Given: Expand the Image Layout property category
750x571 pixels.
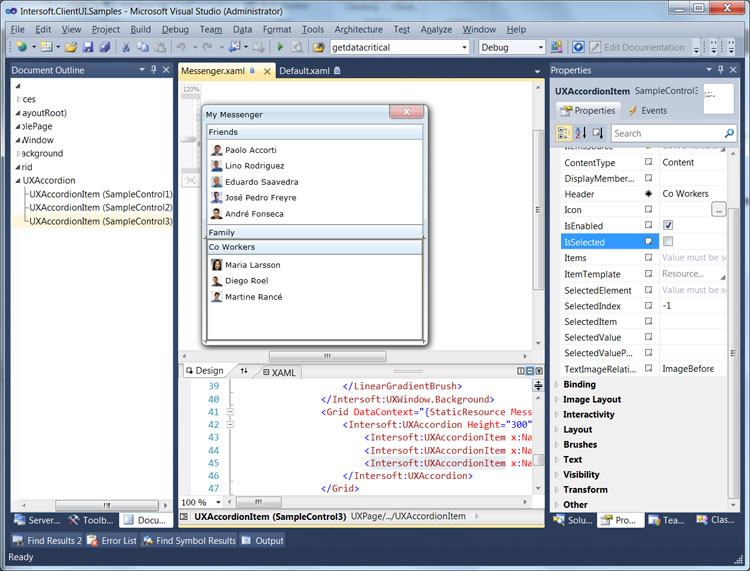Looking at the screenshot, I should (x=556, y=399).
